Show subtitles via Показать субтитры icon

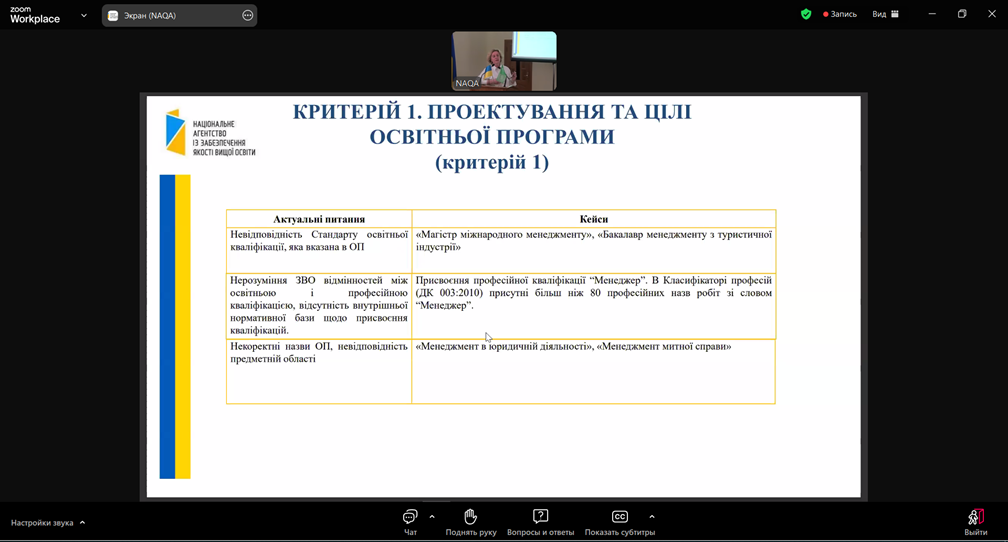[620, 516]
